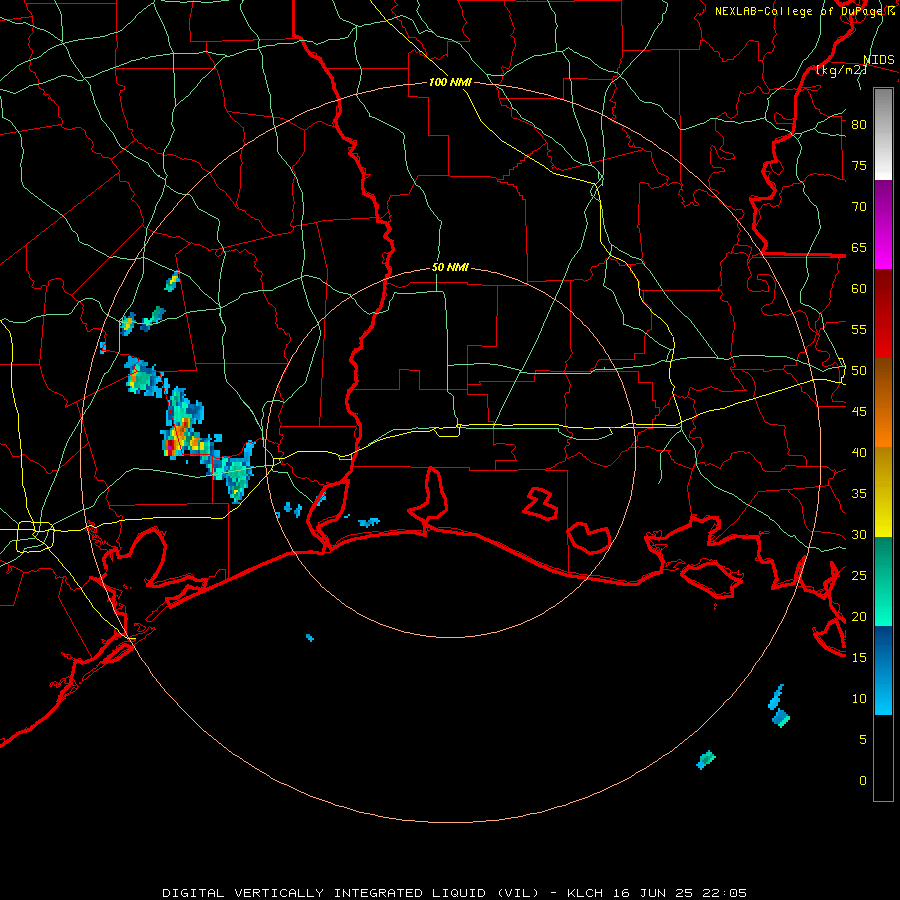Image resolution: width=900 pixels, height=900 pixels.
Task: Click the 40 scale value
Action: tap(859, 452)
